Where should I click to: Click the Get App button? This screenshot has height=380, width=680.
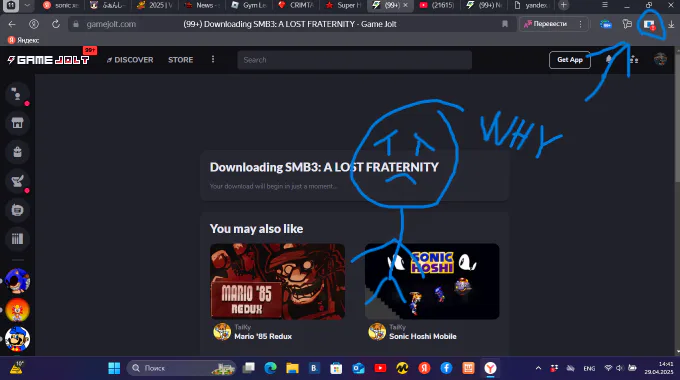570,60
